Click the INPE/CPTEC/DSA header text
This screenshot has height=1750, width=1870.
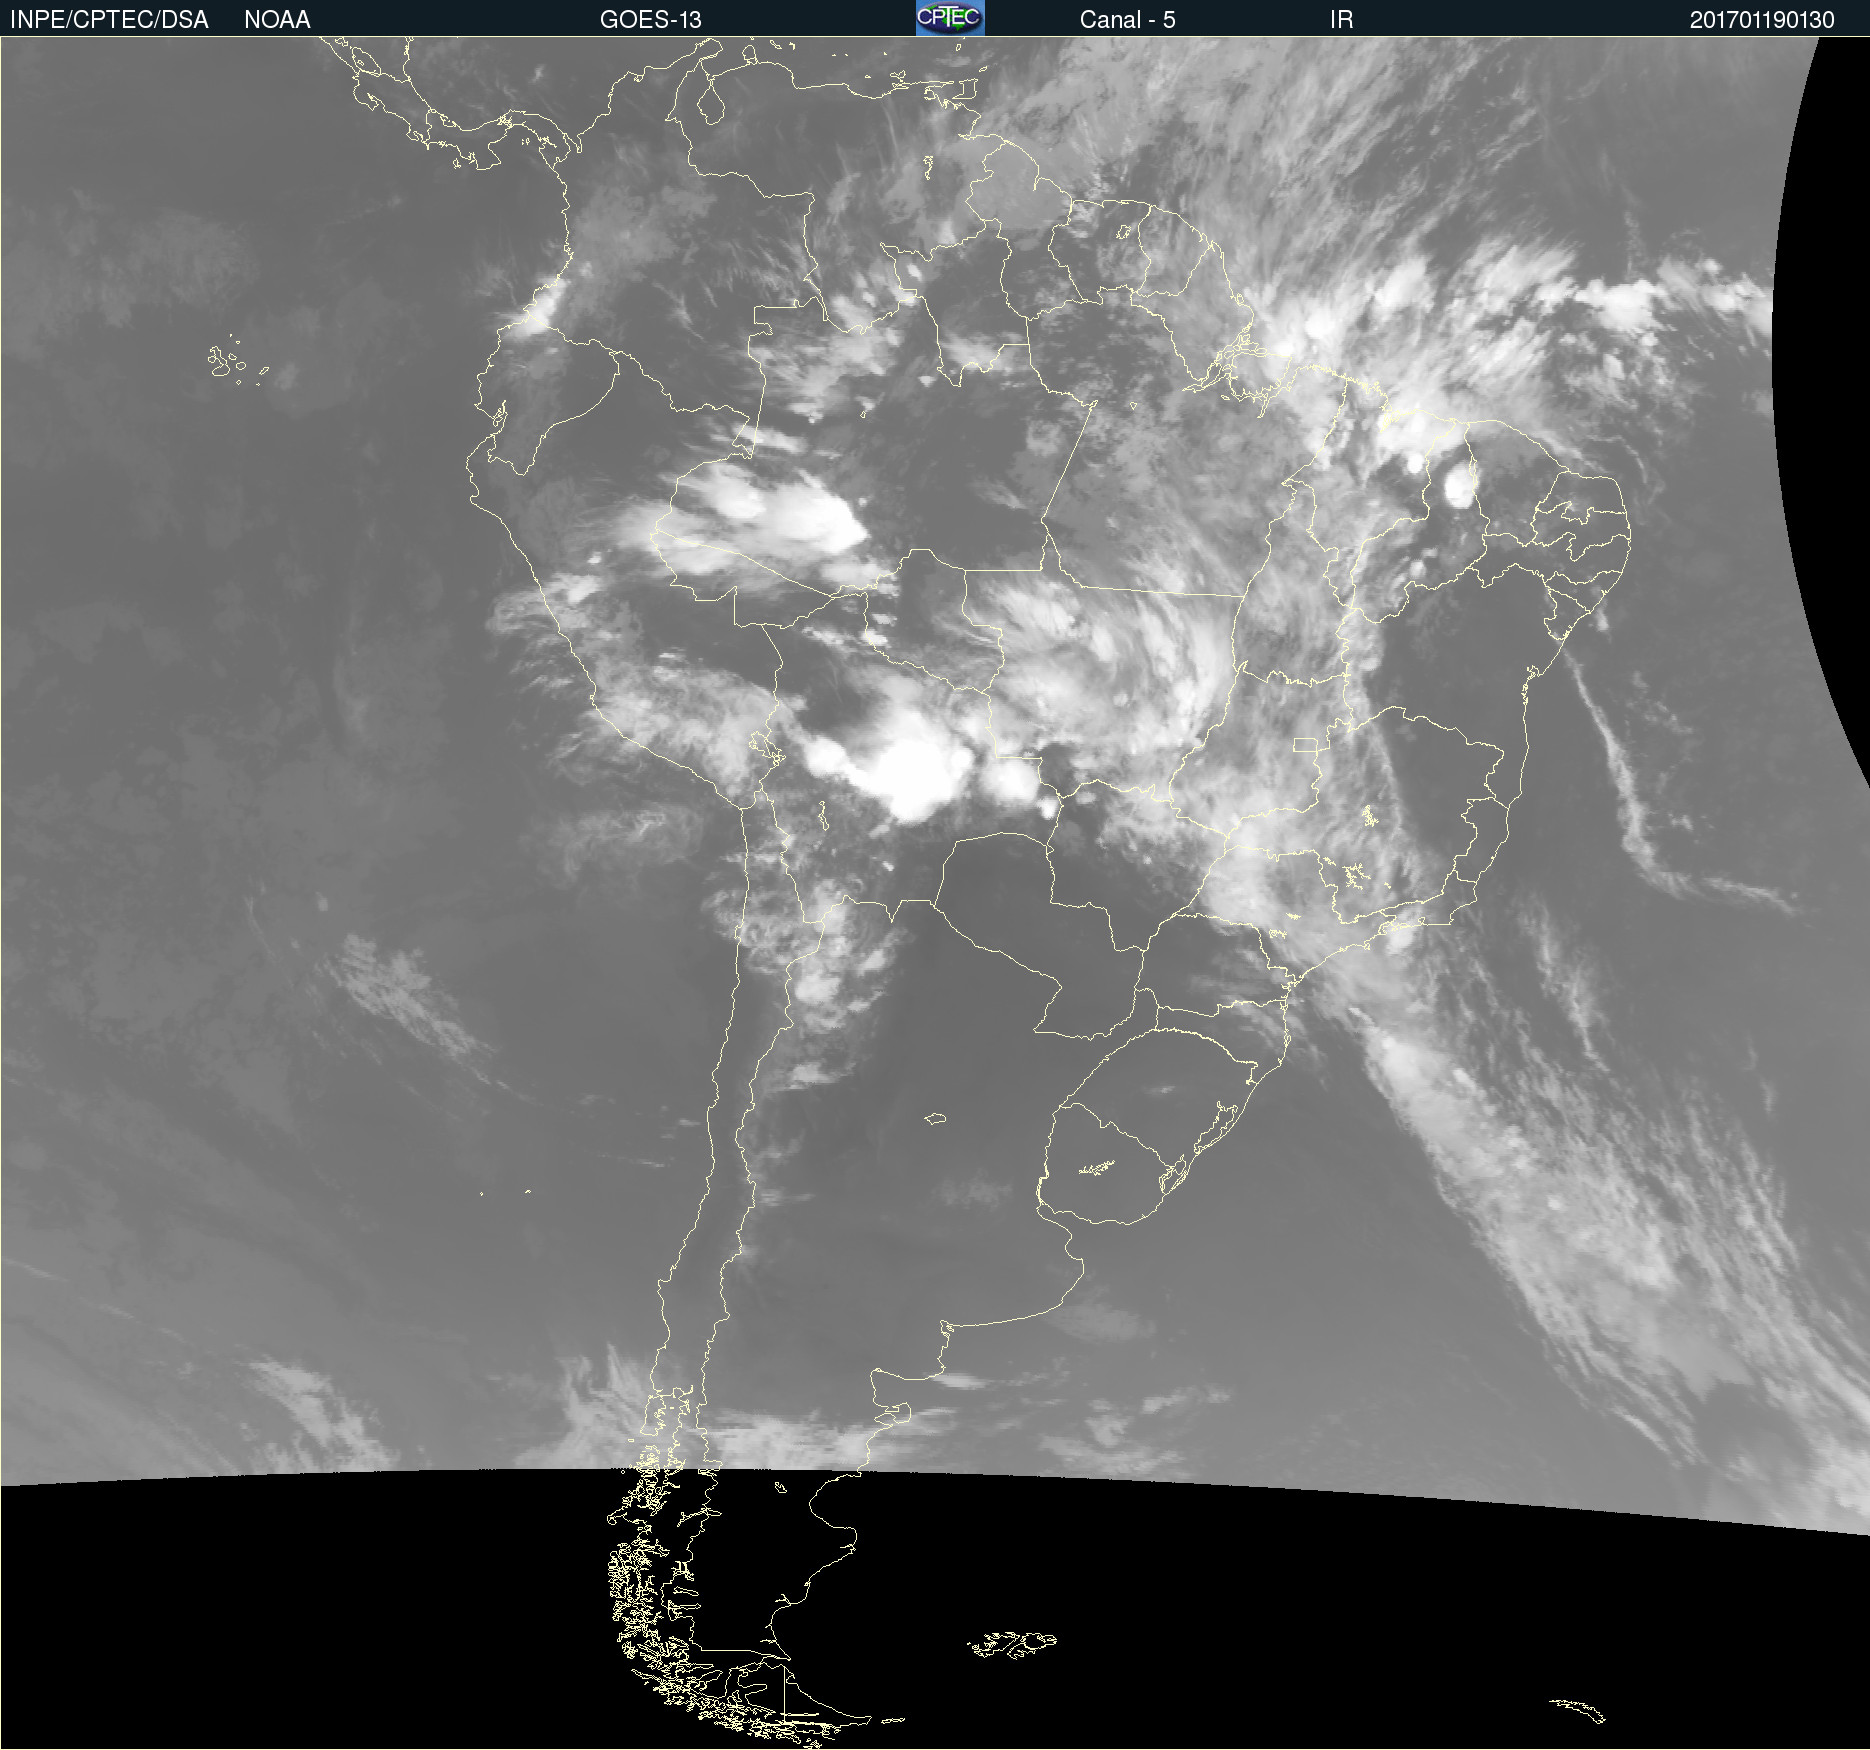[x=109, y=20]
